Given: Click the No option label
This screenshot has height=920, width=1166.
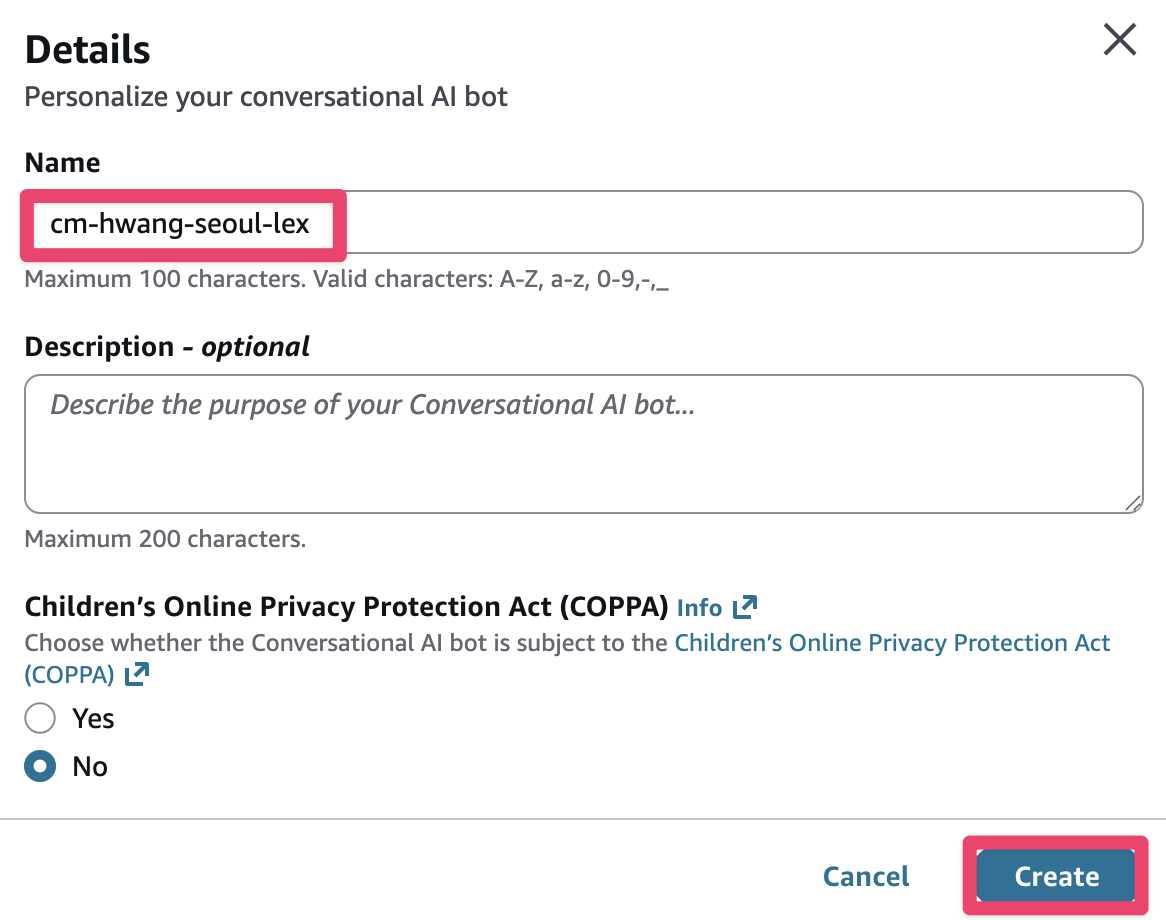Looking at the screenshot, I should tap(90, 766).
